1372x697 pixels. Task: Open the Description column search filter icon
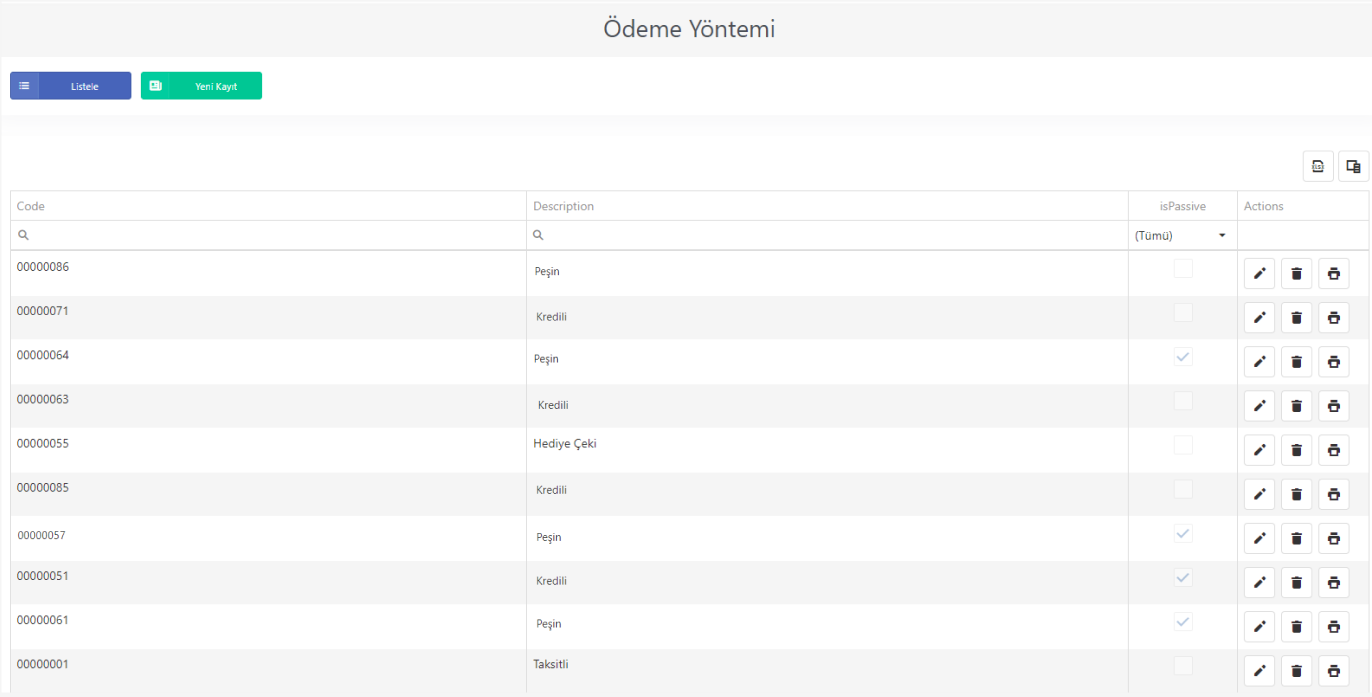pyautogui.click(x=538, y=235)
